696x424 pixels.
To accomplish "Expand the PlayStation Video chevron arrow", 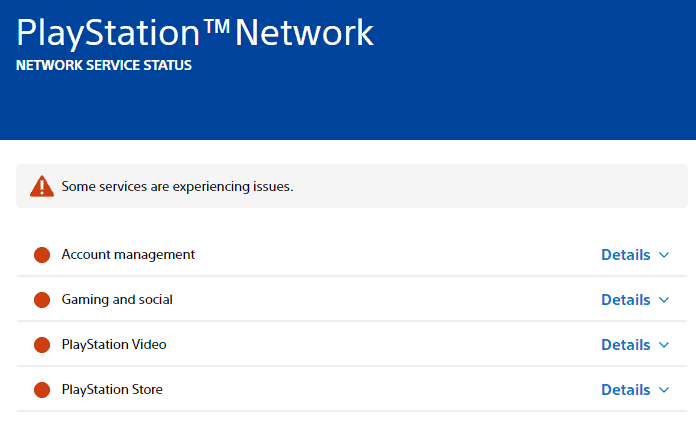I will pos(664,345).
